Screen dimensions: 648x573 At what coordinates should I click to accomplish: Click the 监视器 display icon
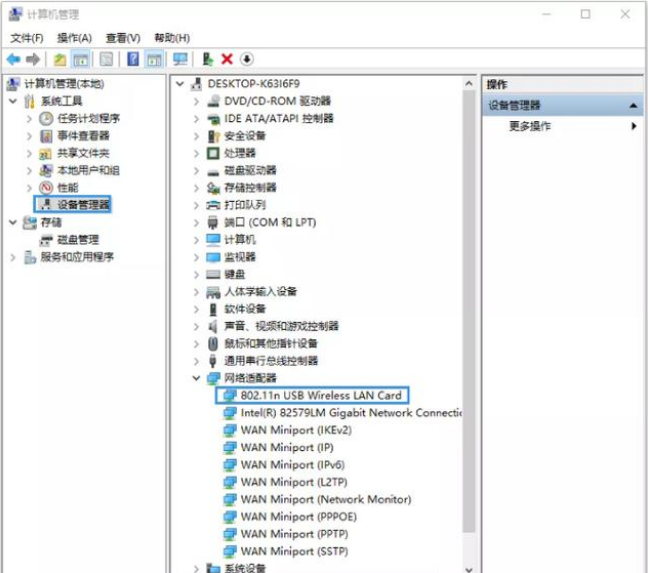pos(213,257)
